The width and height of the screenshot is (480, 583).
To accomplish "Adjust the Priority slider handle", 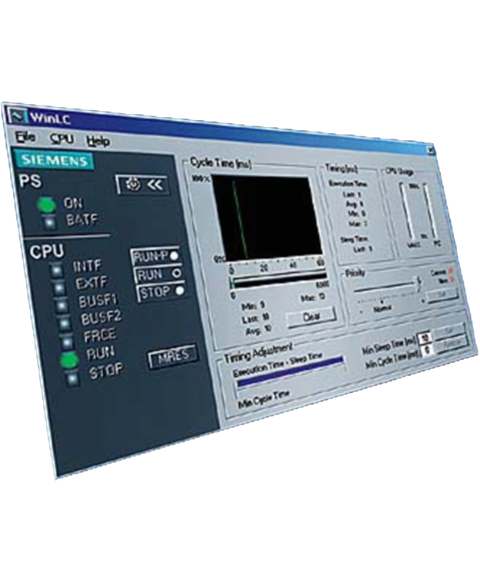I will point(419,284).
